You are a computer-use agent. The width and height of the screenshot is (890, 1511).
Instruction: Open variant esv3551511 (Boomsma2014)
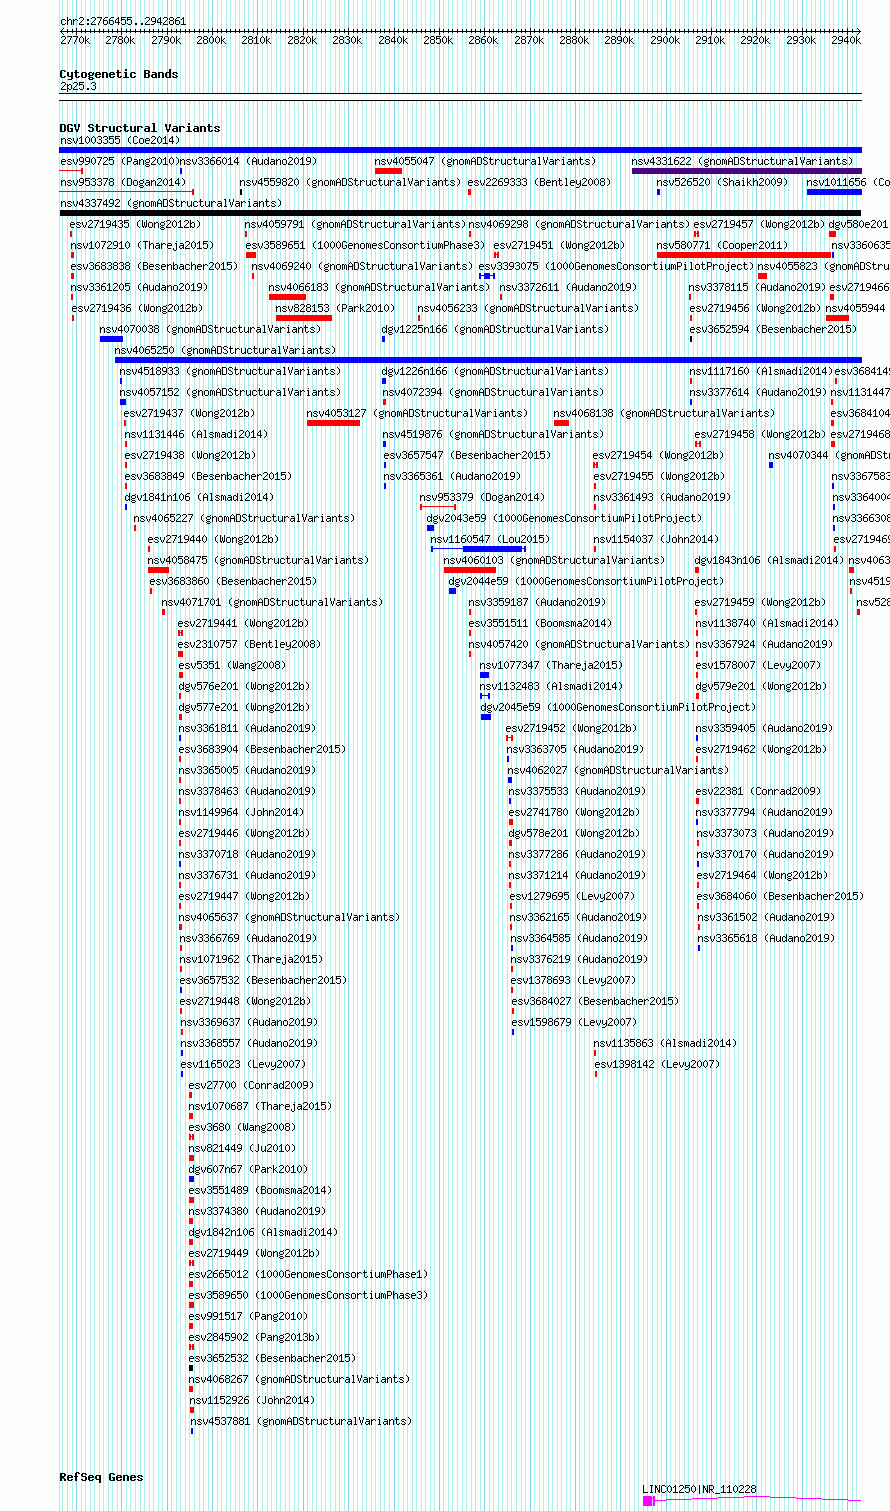[540, 623]
